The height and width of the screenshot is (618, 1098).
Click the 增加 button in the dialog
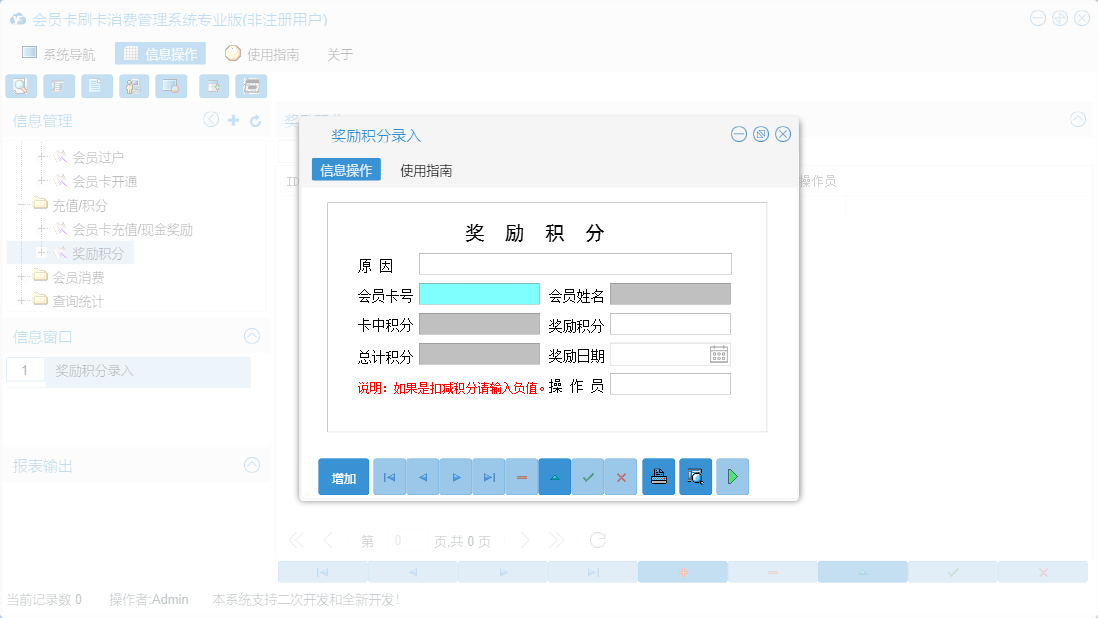343,477
